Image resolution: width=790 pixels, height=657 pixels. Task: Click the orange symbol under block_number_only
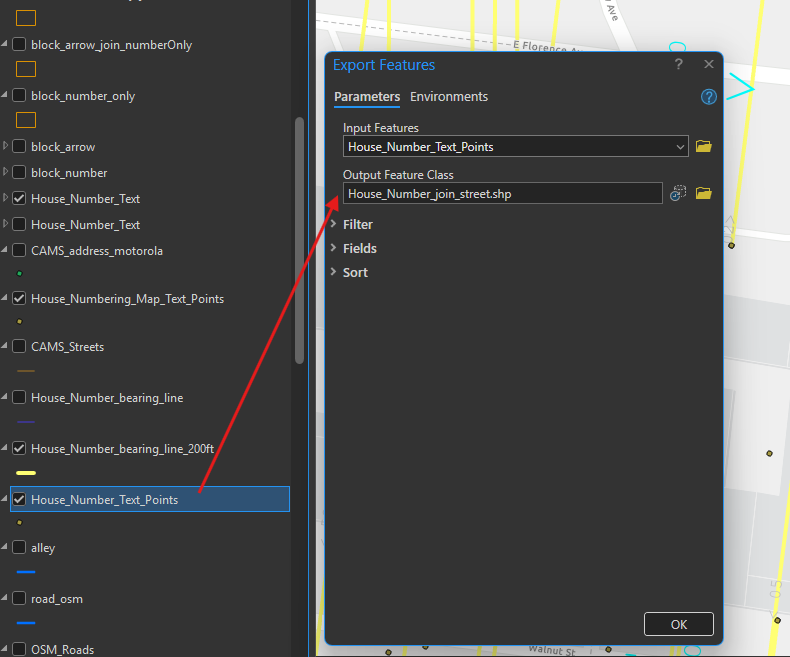tap(26, 120)
